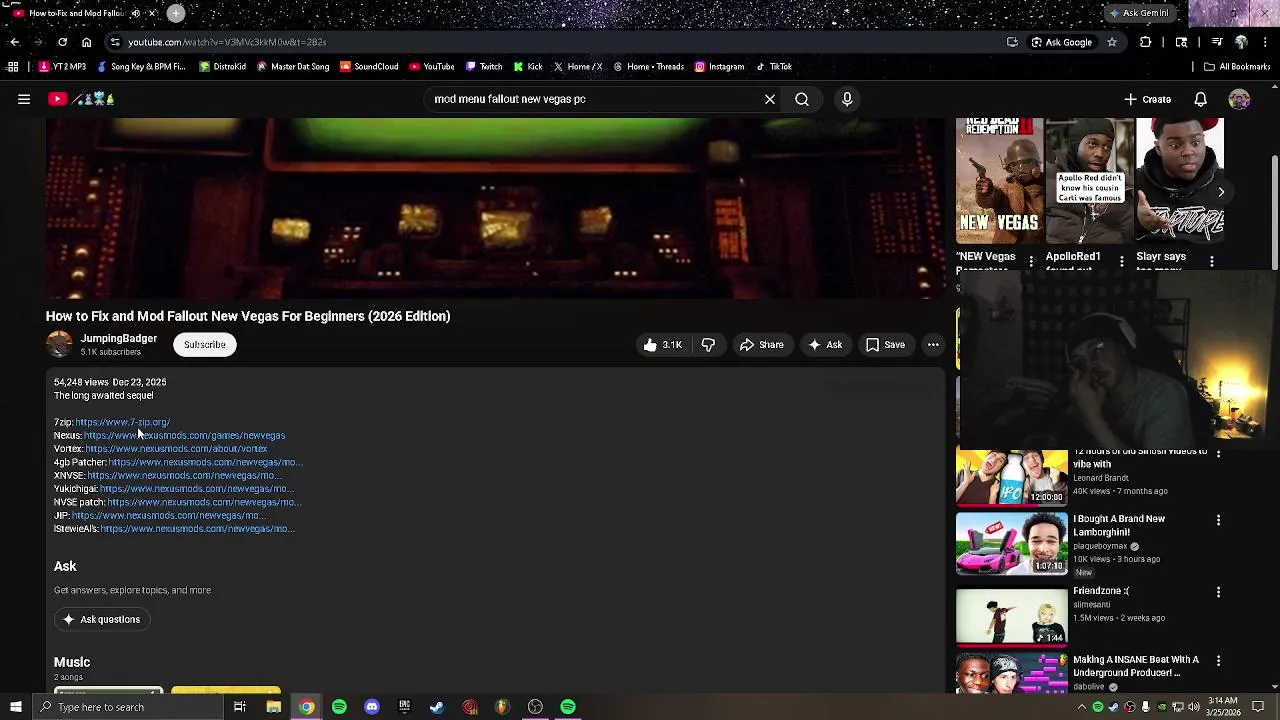Open the account avatar menu

click(x=1239, y=99)
